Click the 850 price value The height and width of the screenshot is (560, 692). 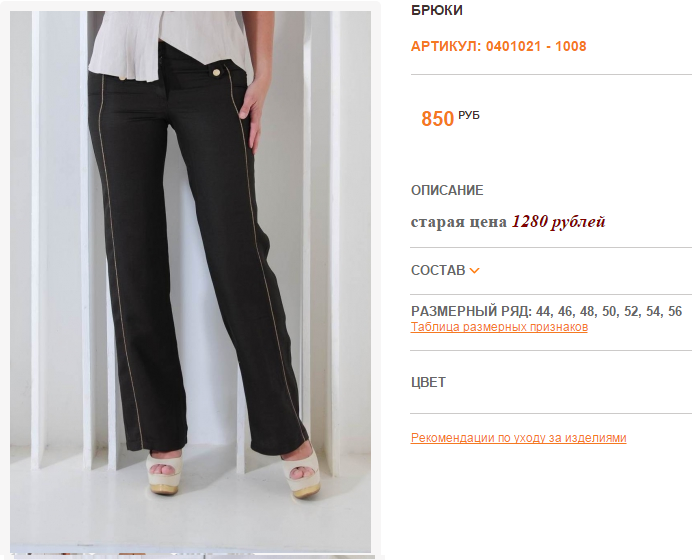coord(437,119)
